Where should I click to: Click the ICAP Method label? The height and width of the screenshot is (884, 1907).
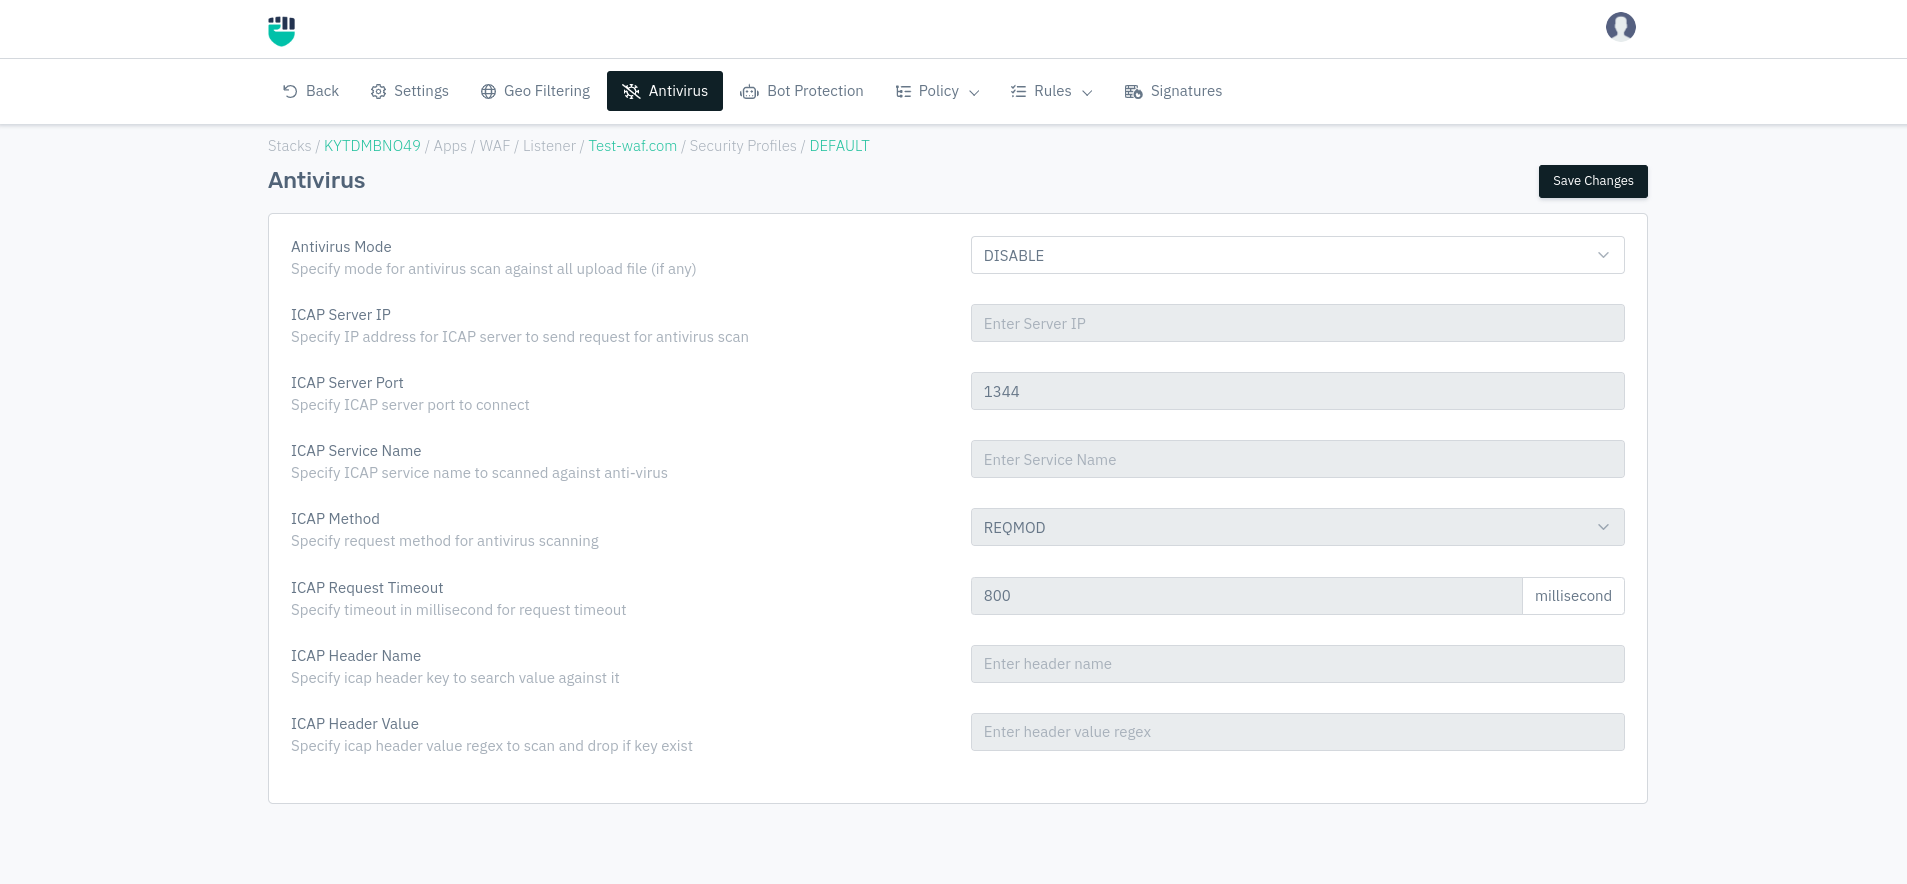point(335,519)
